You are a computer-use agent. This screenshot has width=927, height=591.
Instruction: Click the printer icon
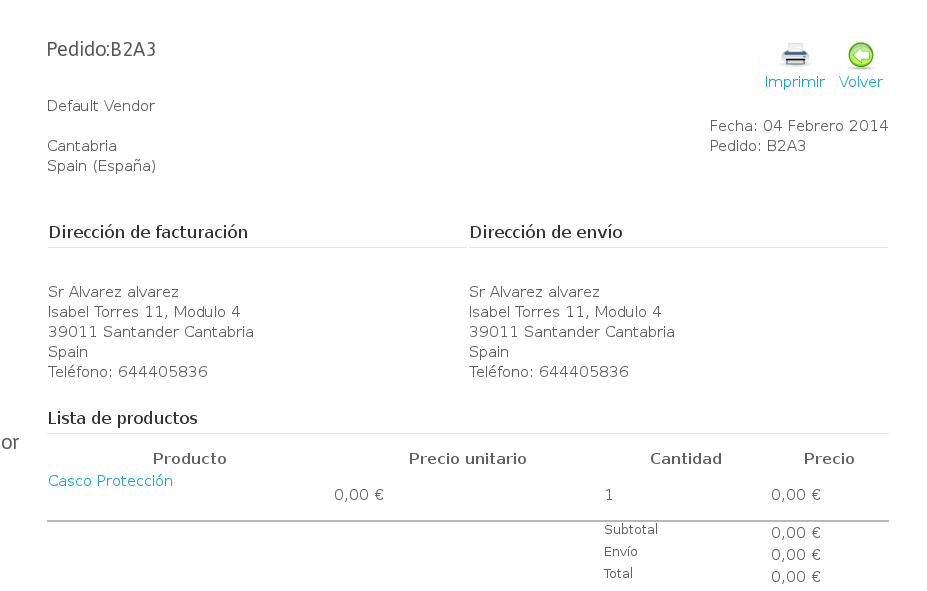click(795, 56)
